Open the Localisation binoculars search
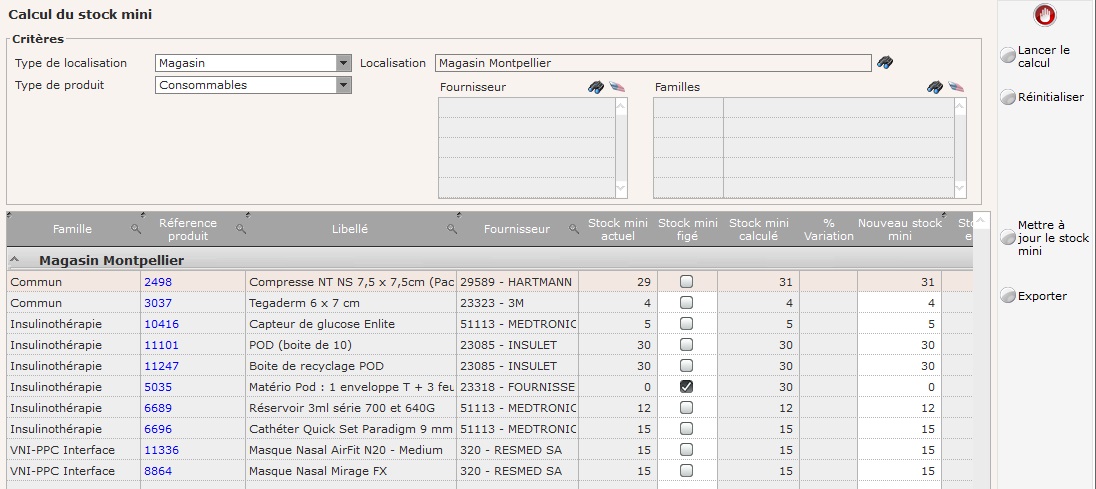 click(885, 62)
